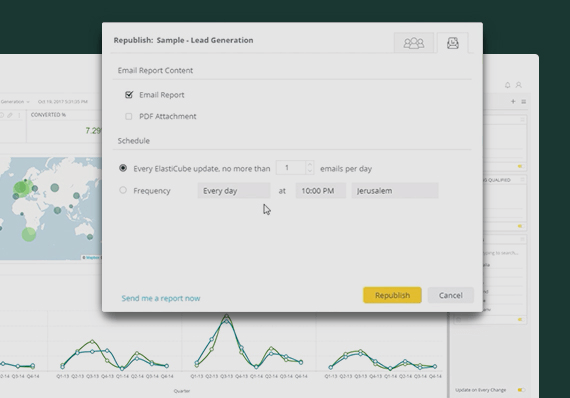Open filters panel hamburger menu icon
Screen dimensions: 570x398
(x=523, y=102)
